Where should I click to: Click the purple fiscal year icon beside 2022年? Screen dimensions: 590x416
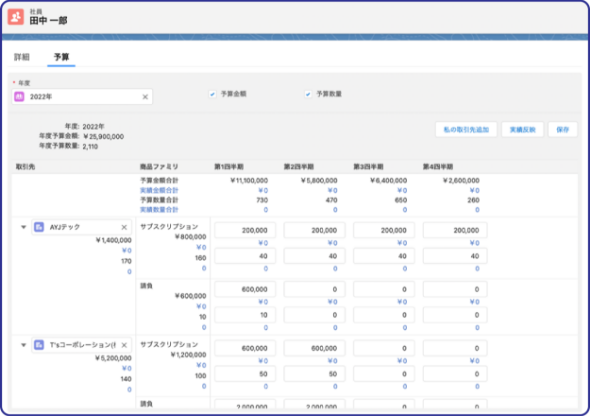(19, 97)
